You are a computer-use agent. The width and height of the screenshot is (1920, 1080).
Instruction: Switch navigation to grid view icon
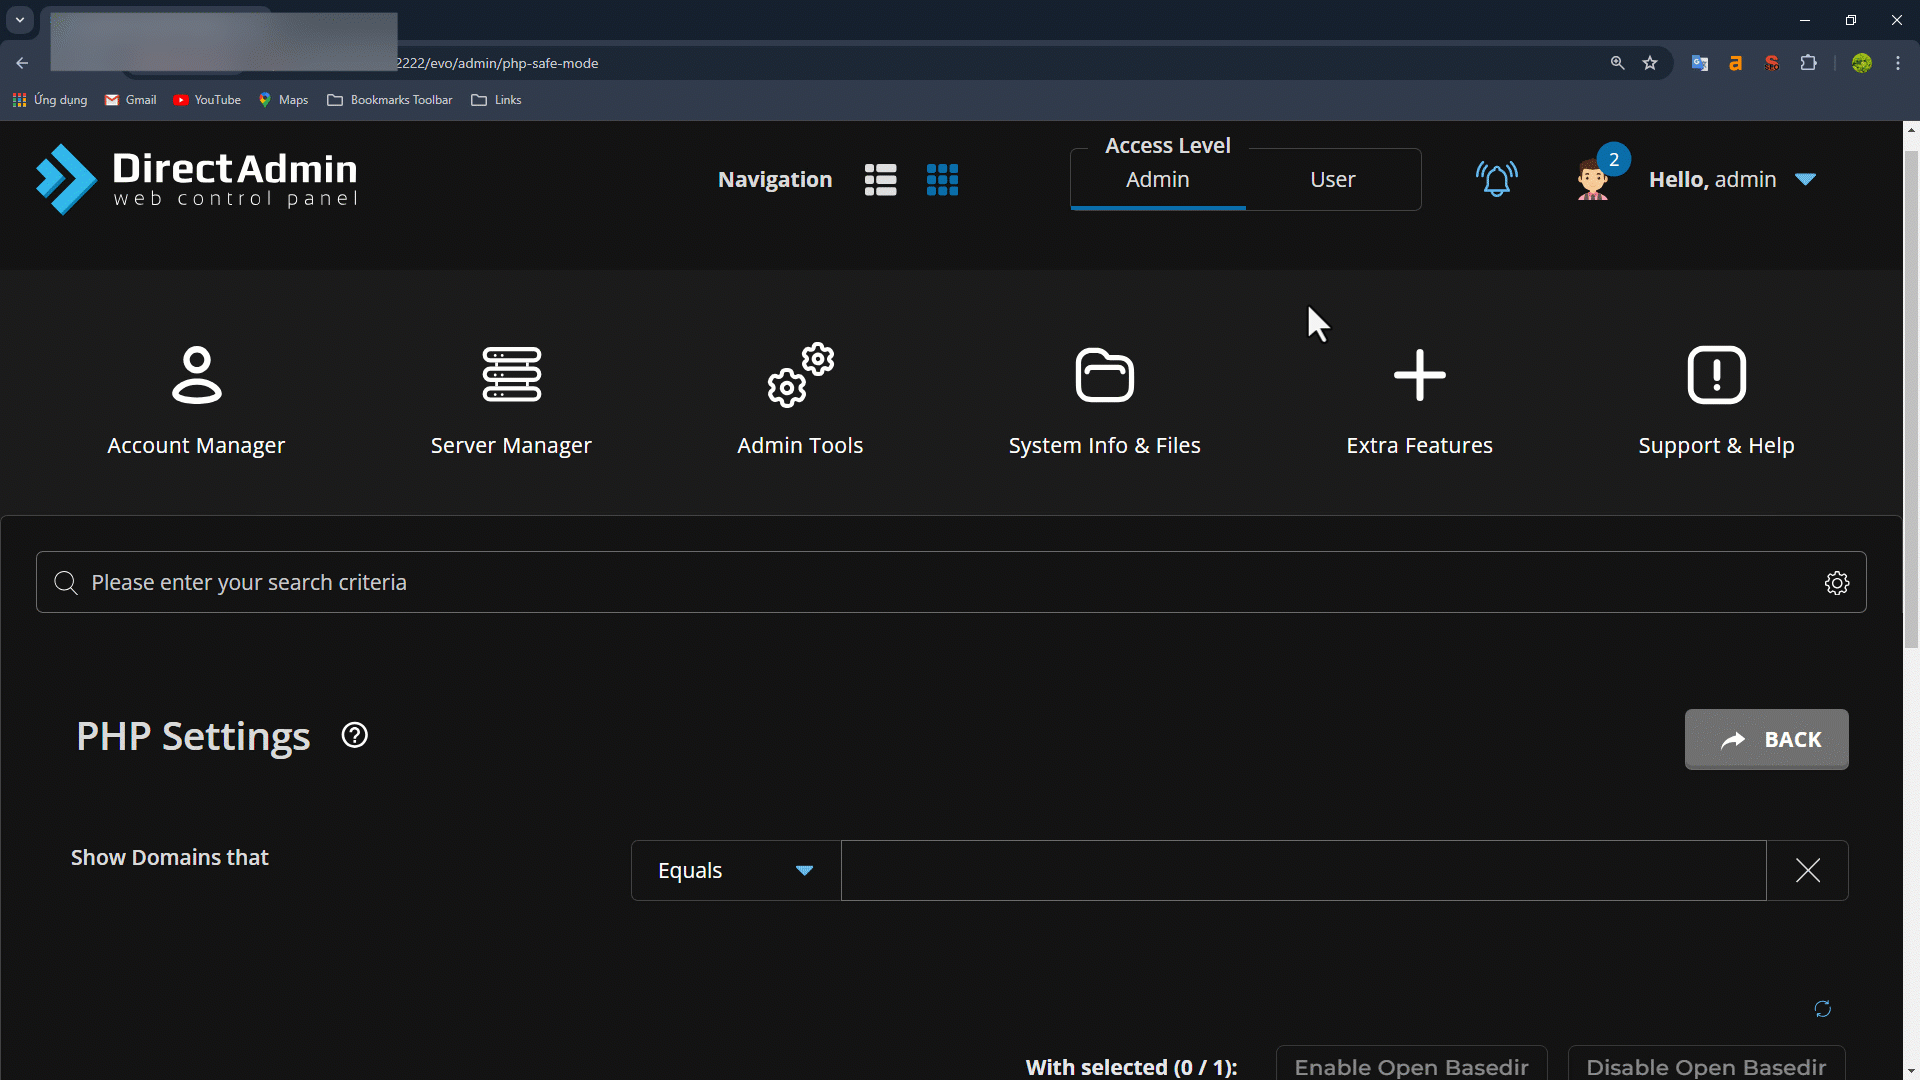[942, 180]
